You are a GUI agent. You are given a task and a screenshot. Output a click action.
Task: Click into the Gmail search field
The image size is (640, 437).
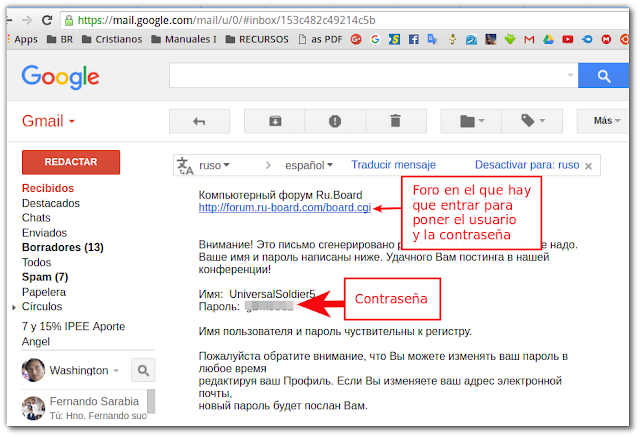point(367,75)
